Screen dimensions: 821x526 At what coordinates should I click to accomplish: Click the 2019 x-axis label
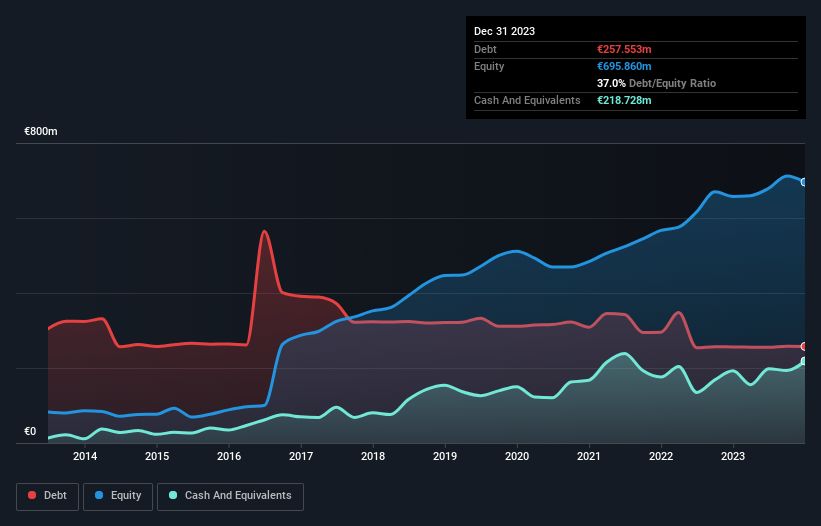[x=445, y=456]
